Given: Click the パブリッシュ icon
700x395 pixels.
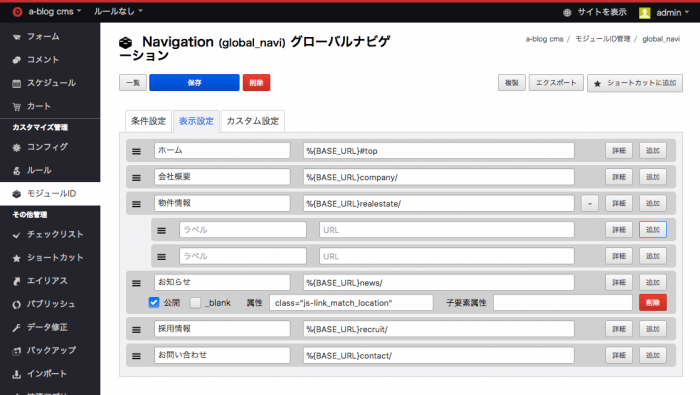Looking at the screenshot, I should [x=17, y=304].
